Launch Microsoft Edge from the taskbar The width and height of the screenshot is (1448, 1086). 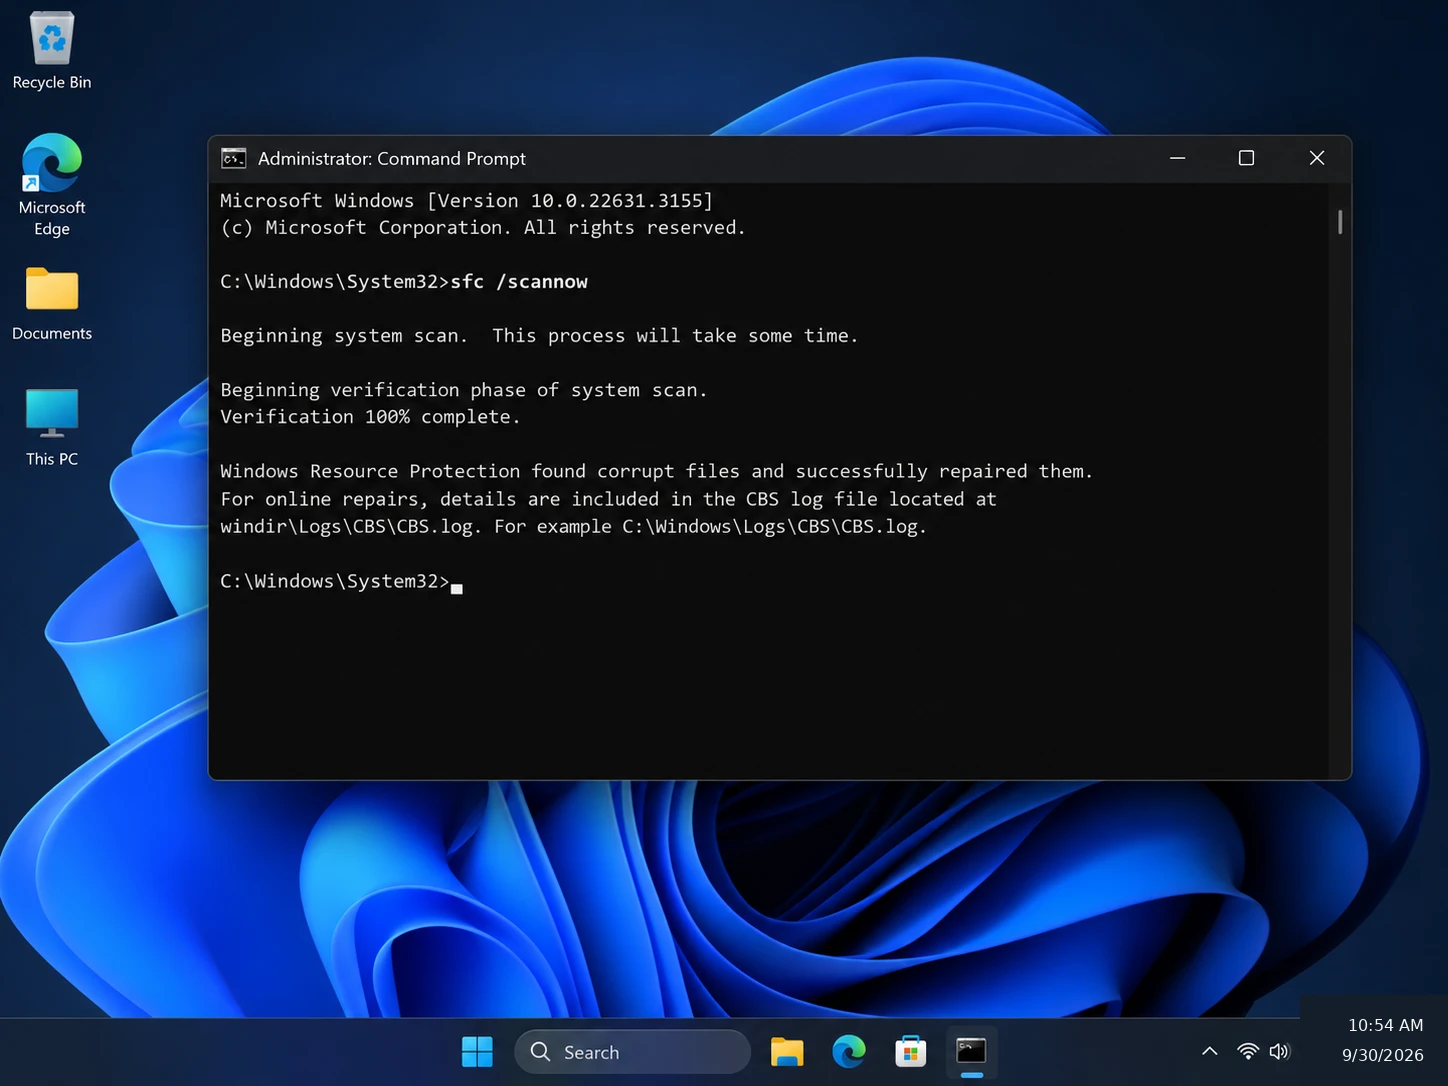click(x=849, y=1052)
